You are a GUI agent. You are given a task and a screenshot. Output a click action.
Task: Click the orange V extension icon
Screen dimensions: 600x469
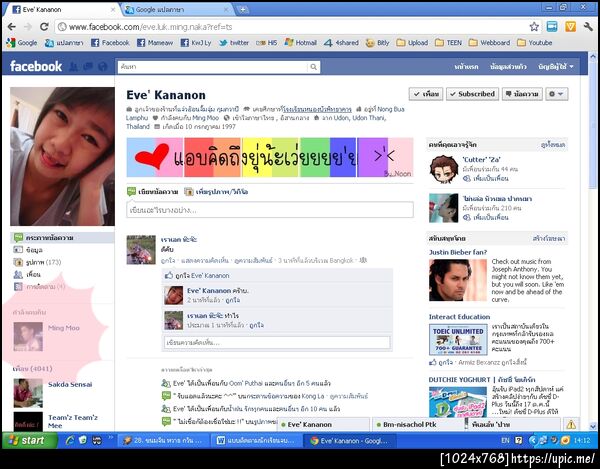tap(570, 27)
